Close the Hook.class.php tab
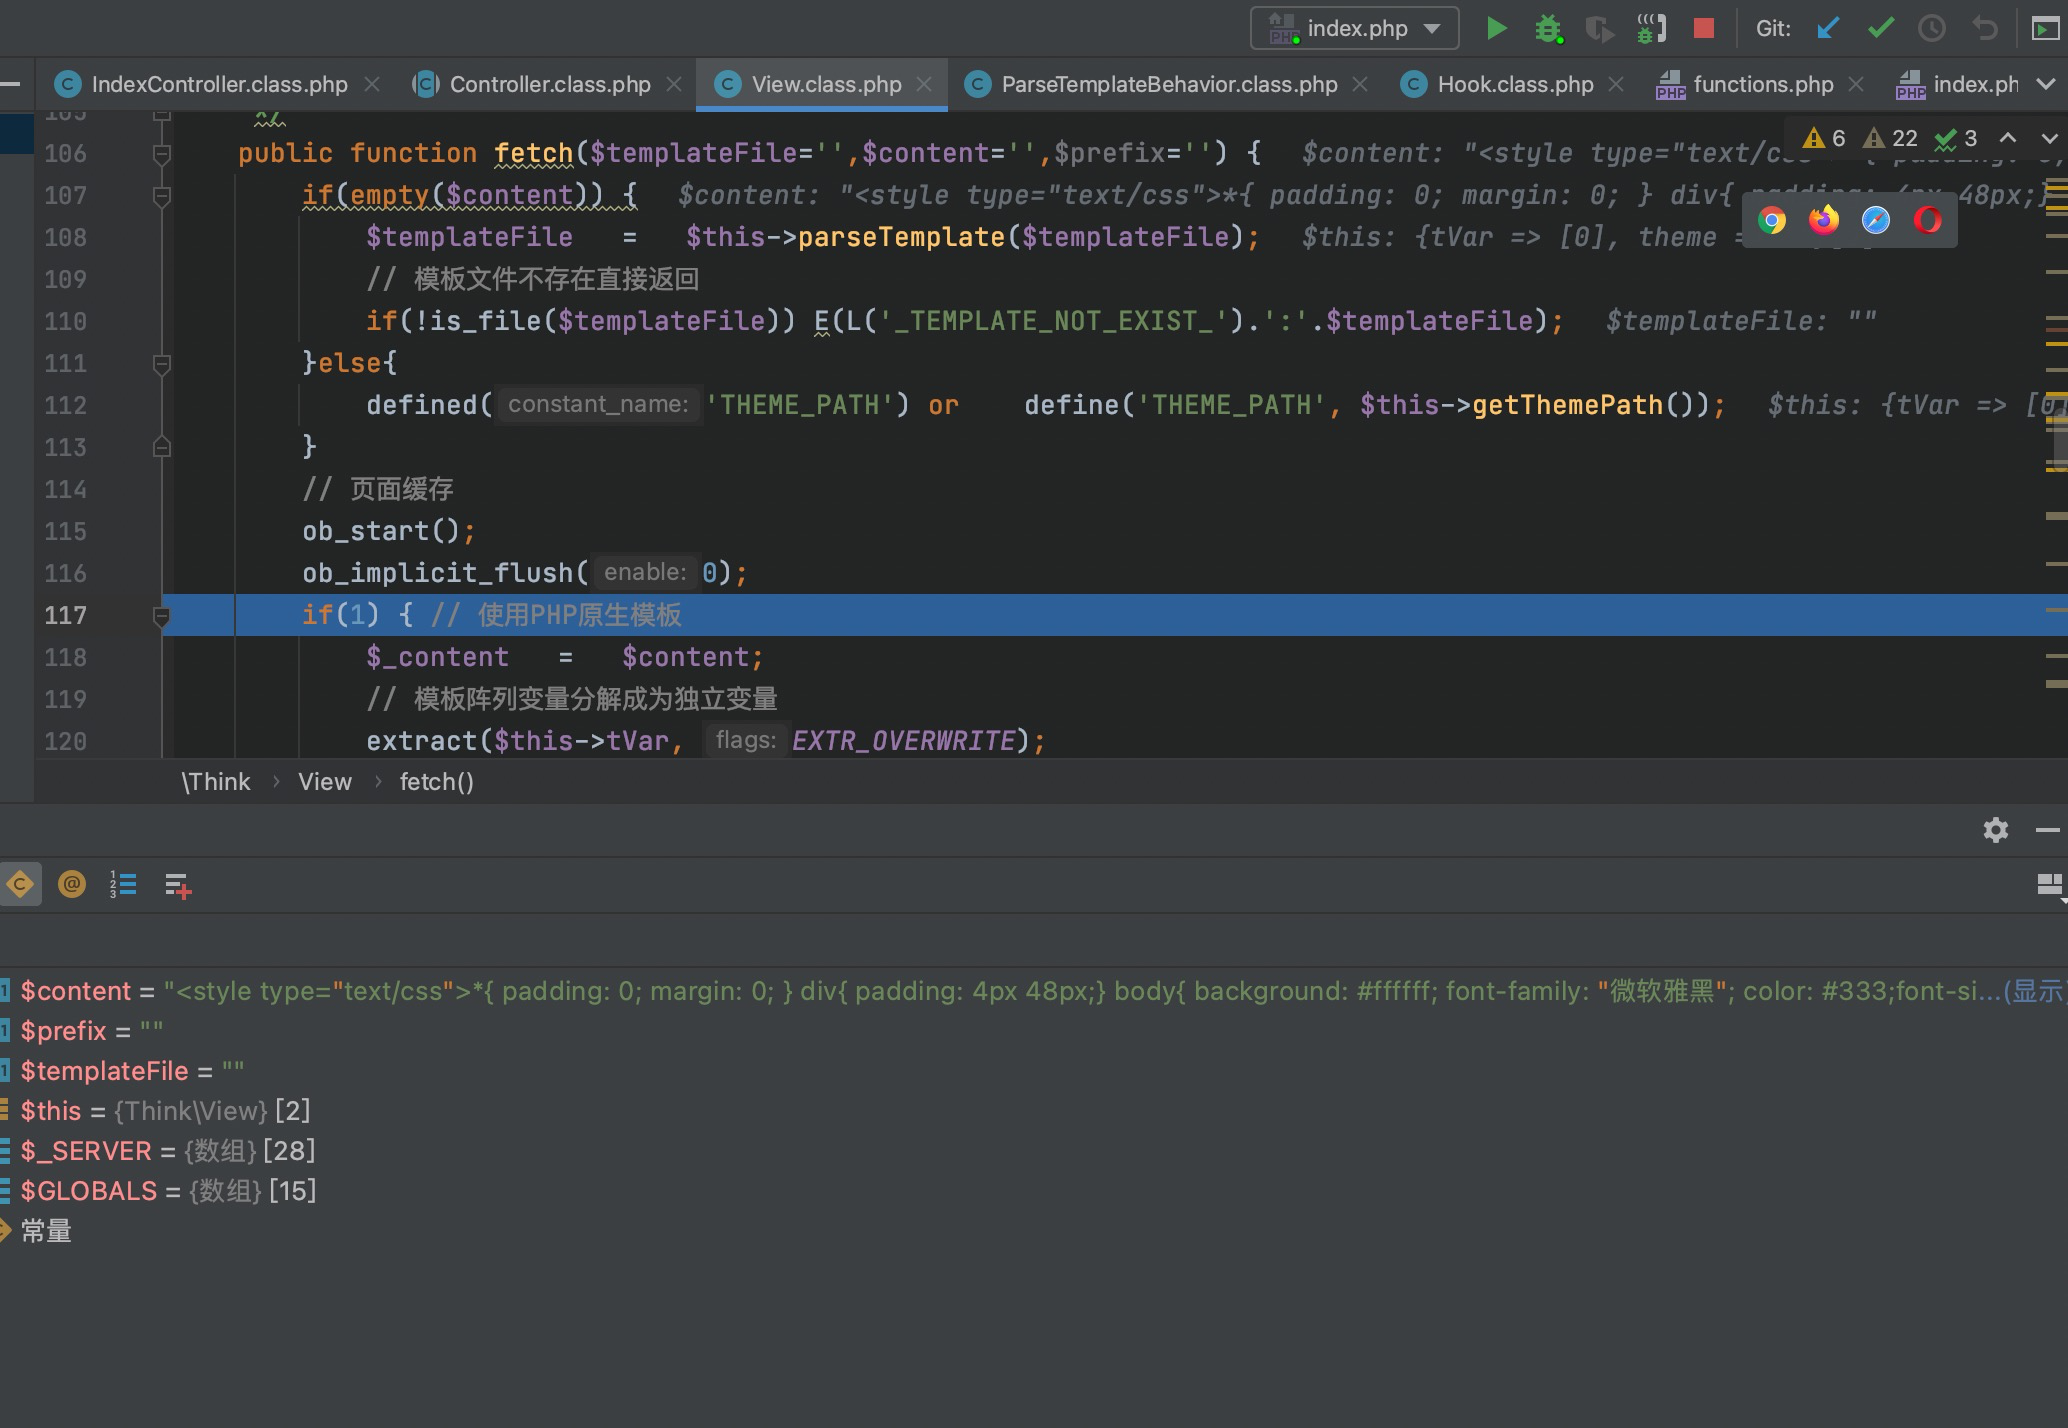2068x1428 pixels. pyautogui.click(x=1616, y=84)
